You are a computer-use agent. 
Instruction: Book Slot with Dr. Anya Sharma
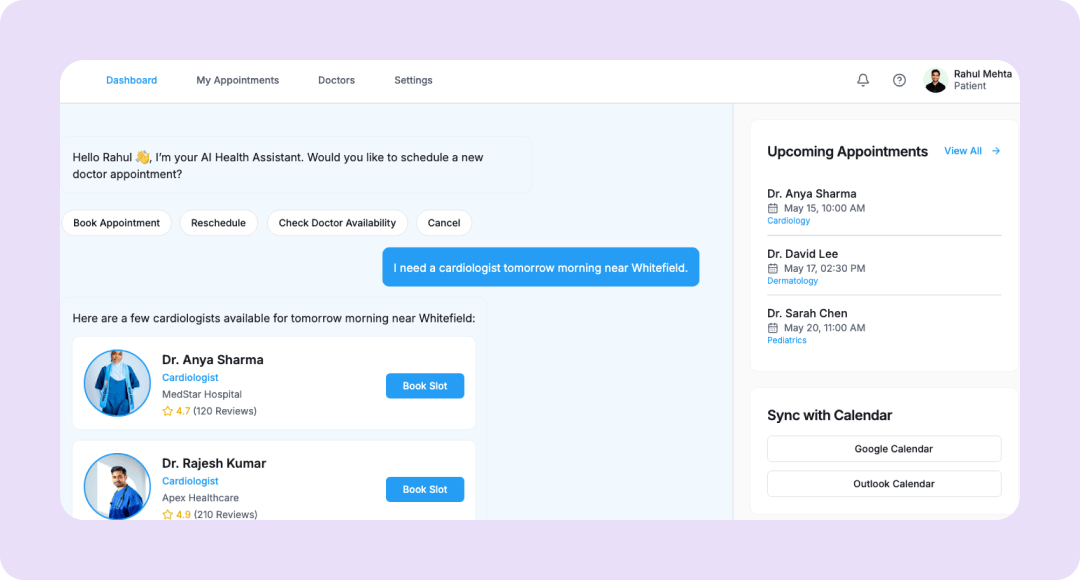pyautogui.click(x=425, y=386)
